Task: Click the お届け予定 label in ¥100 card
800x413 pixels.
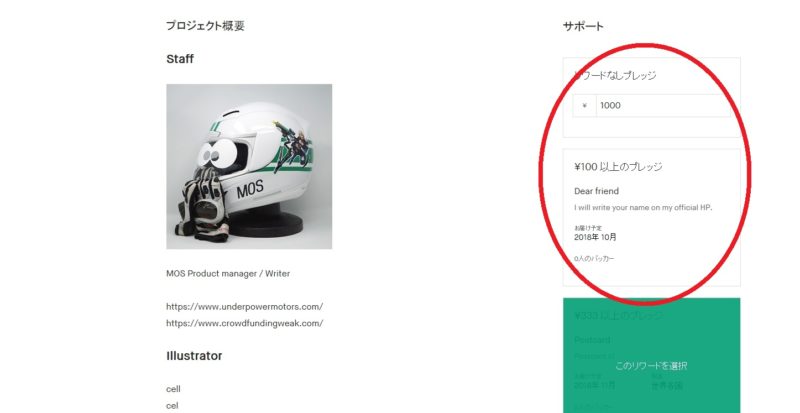Action: click(588, 228)
